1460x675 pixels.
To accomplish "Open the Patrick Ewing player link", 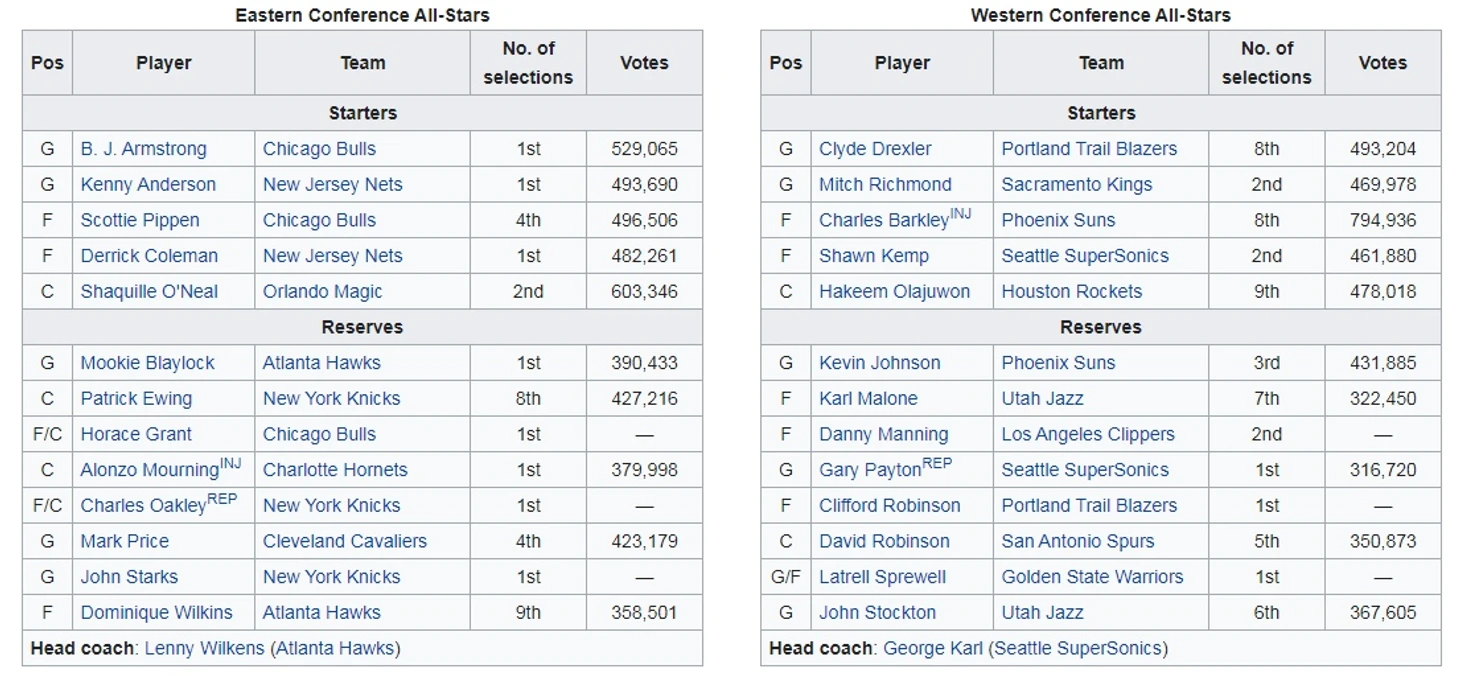I will pos(136,399).
